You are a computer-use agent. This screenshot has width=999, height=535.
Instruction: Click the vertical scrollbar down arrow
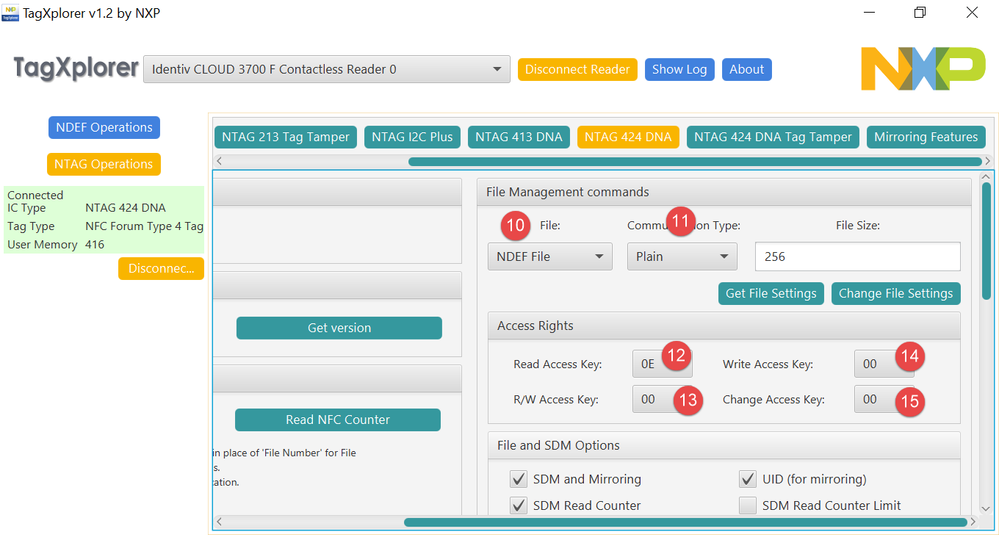point(986,510)
